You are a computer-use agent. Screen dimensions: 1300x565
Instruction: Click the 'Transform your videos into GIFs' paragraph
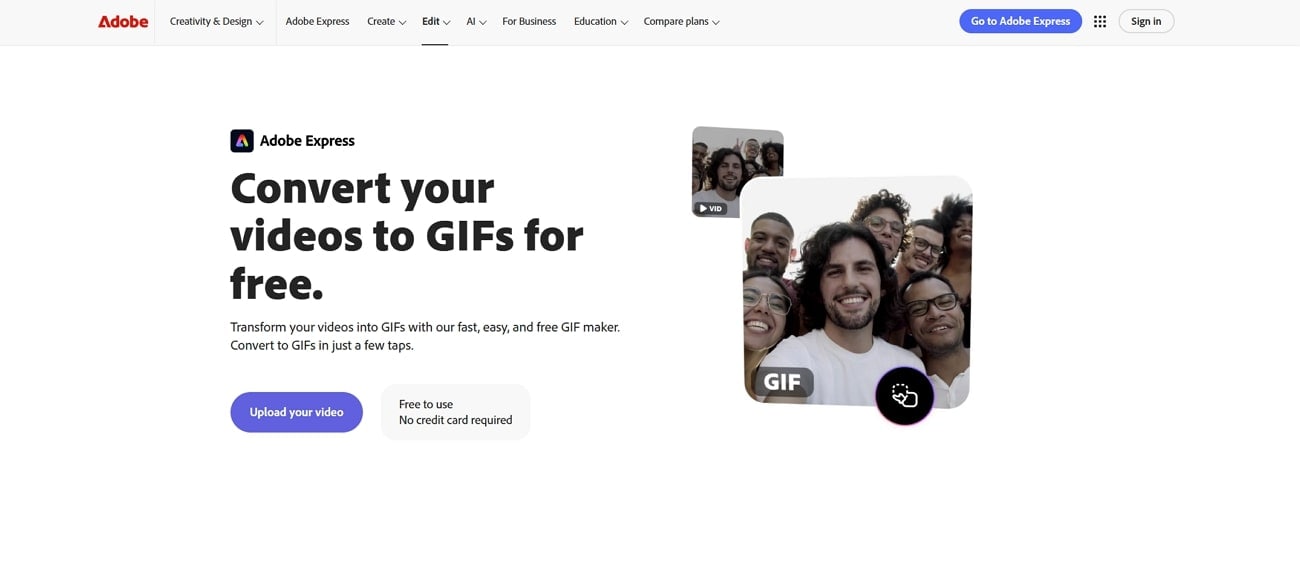click(x=425, y=336)
